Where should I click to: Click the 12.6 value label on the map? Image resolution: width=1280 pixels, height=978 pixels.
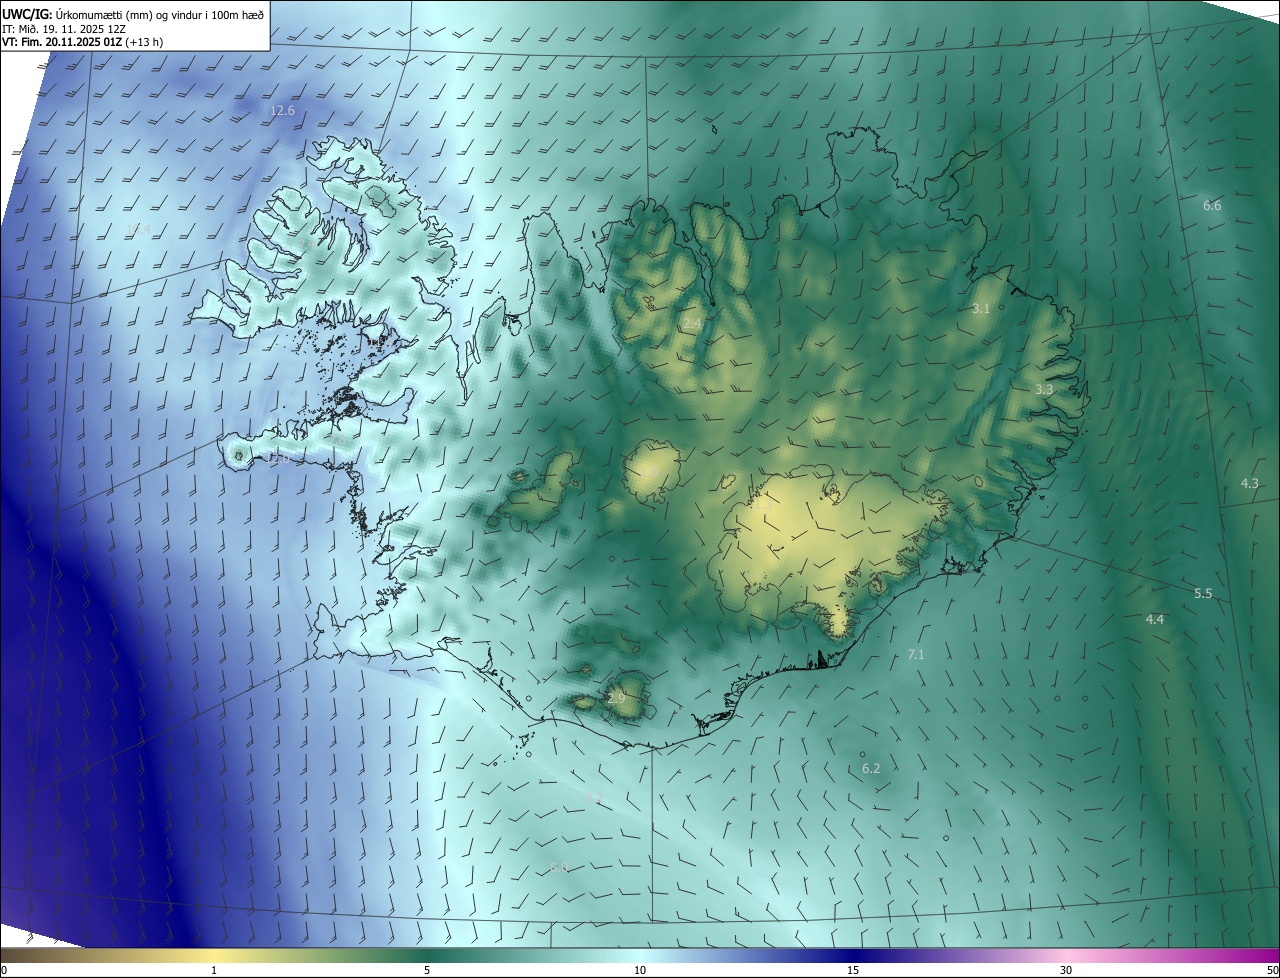pyautogui.click(x=283, y=110)
